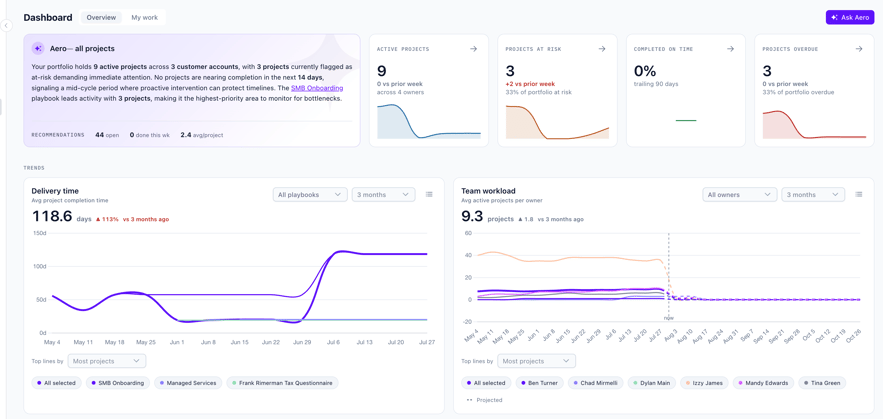Toggle Ben Turner legend chip
The image size is (883, 419).
pos(539,383)
